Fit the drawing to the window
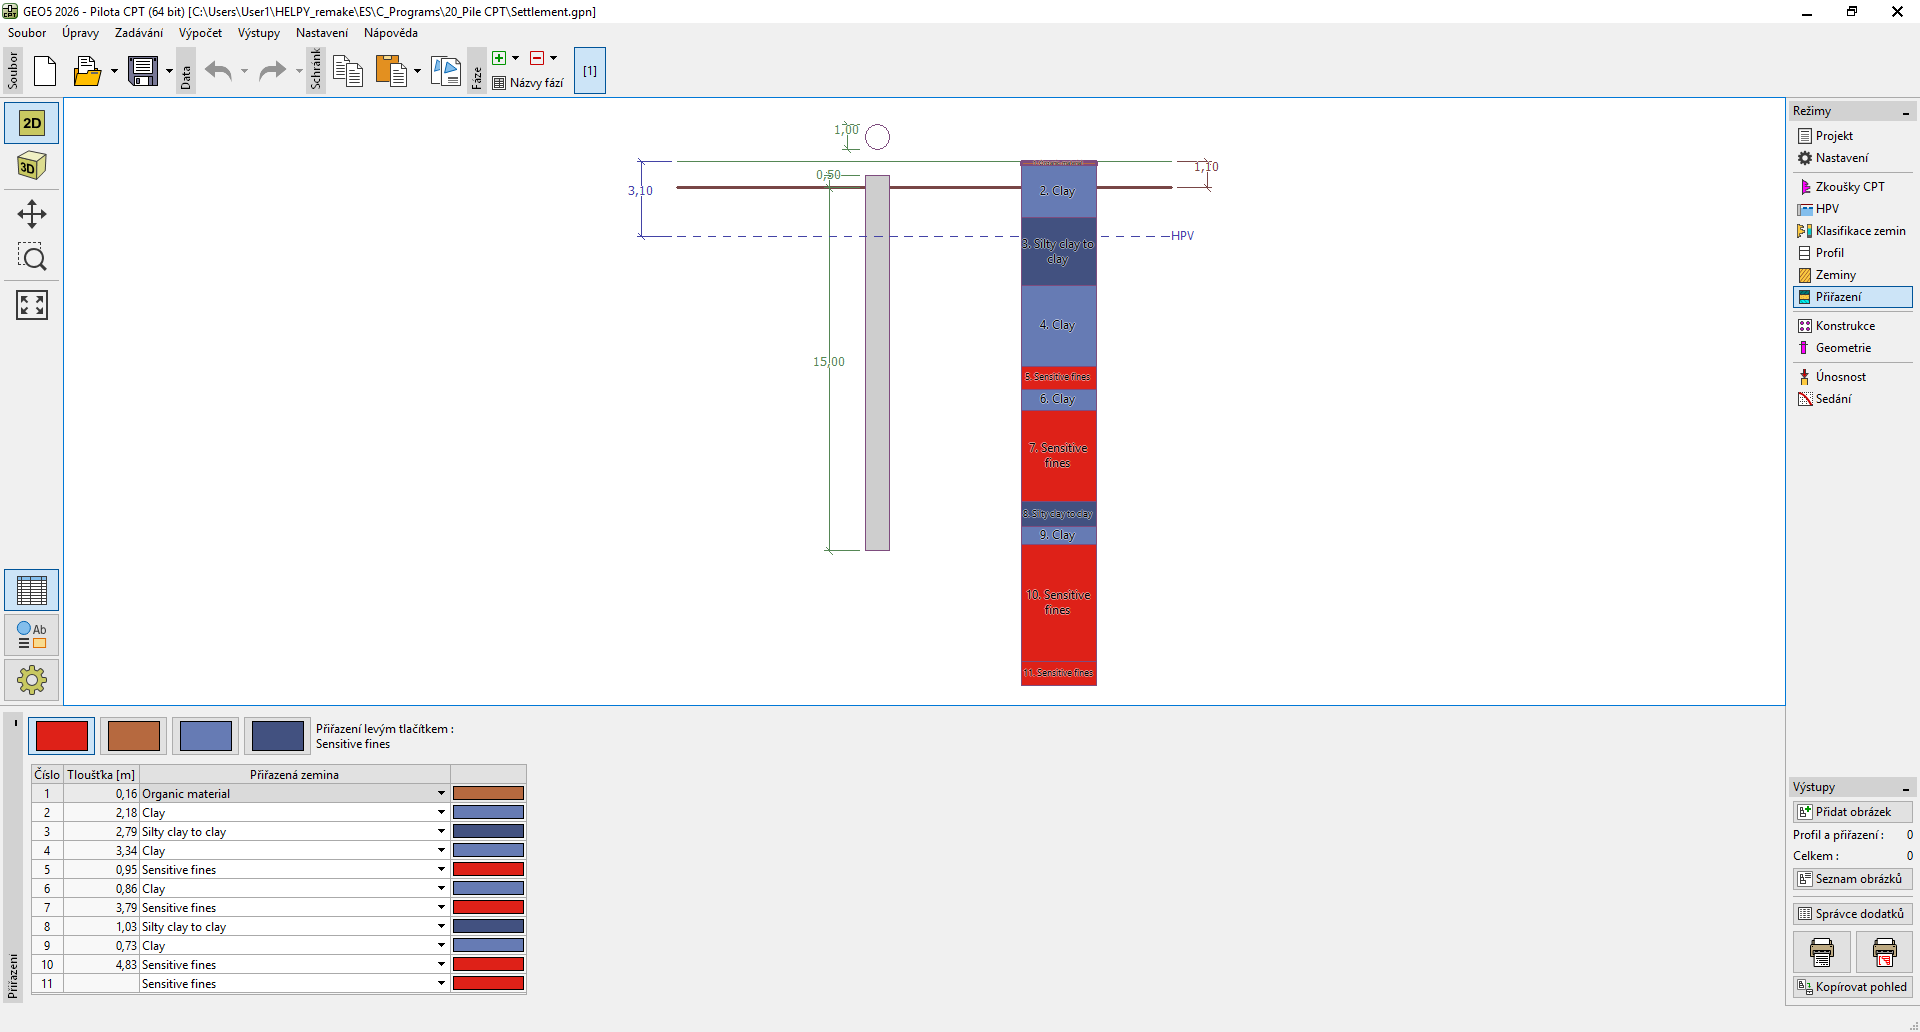This screenshot has height=1032, width=1920. [31, 305]
